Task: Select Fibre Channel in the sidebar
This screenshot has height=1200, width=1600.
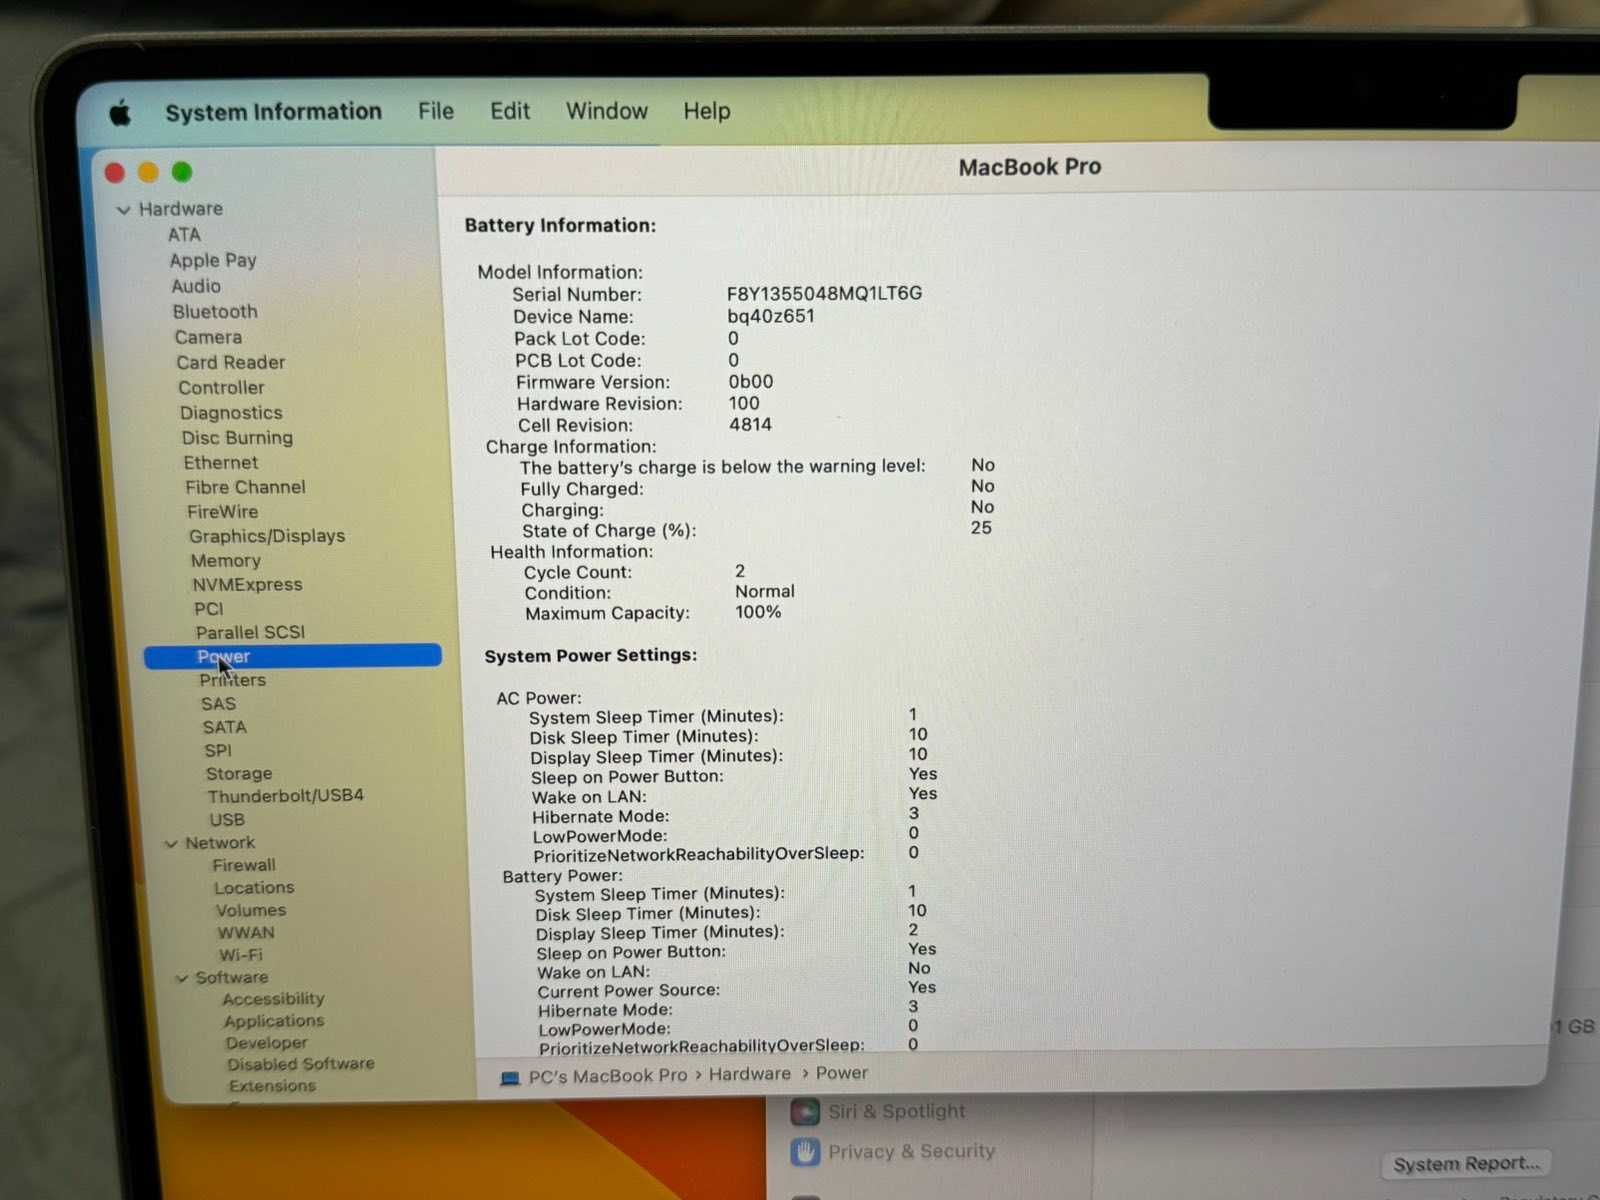Action: coord(245,487)
